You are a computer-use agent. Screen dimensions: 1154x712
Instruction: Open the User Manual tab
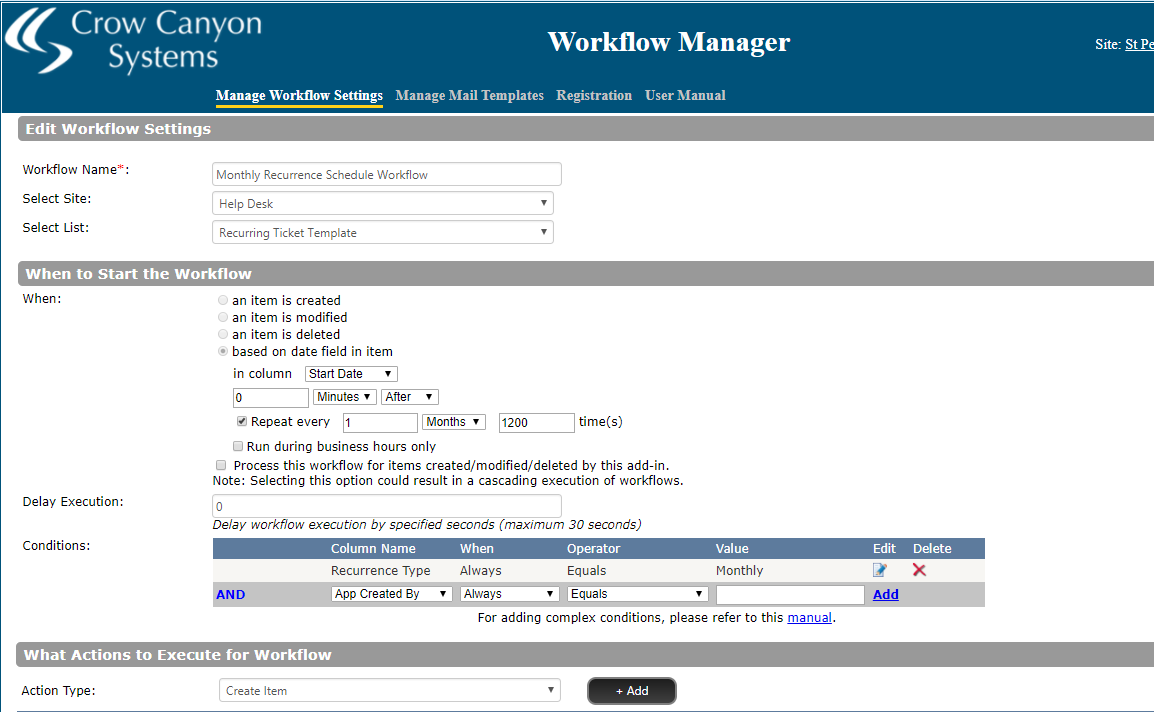pos(685,96)
